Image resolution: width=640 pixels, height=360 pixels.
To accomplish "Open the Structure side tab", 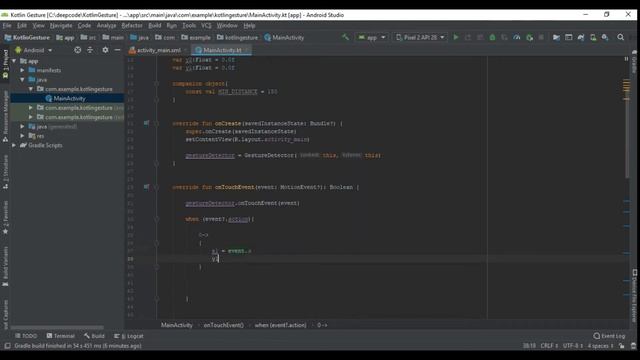I will click(5, 172).
